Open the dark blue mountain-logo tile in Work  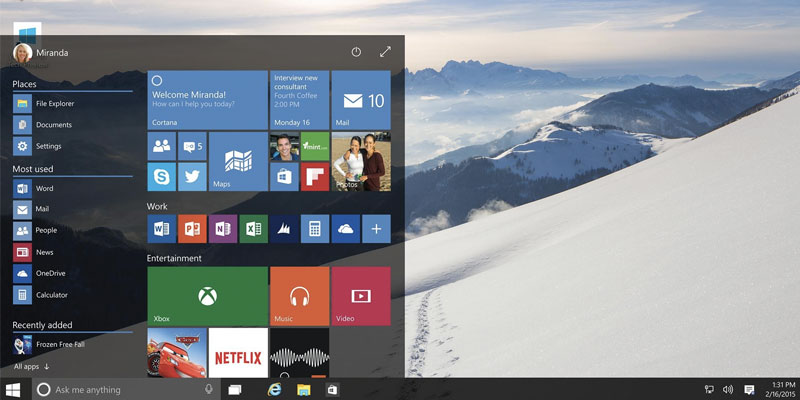(284, 229)
